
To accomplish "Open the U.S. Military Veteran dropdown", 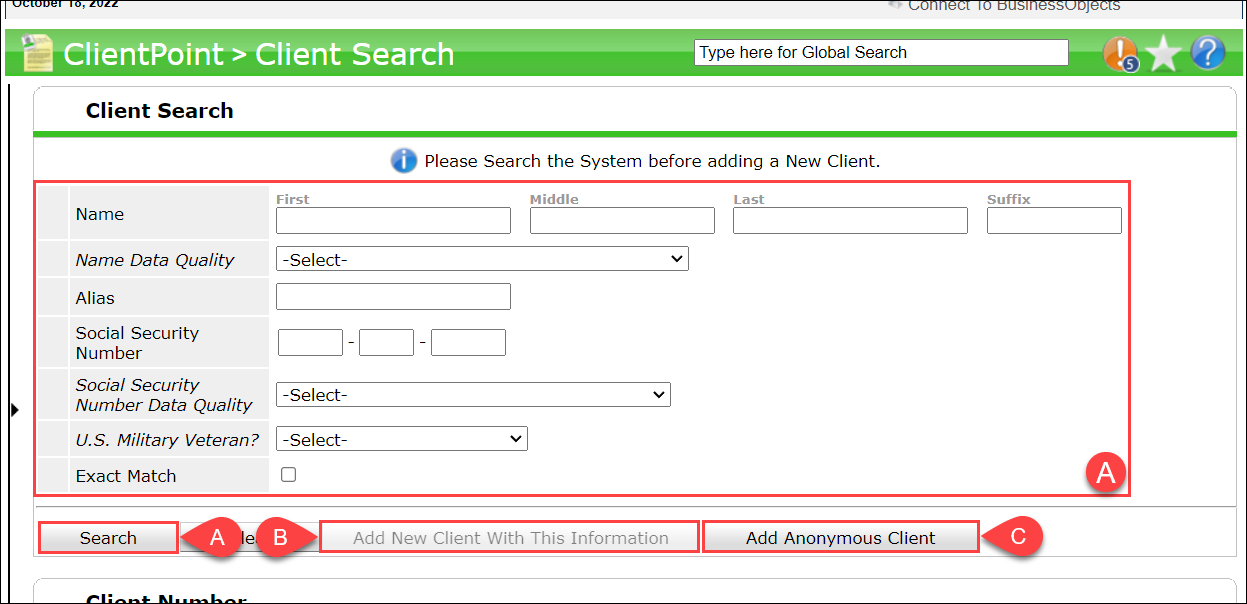I will 402,439.
